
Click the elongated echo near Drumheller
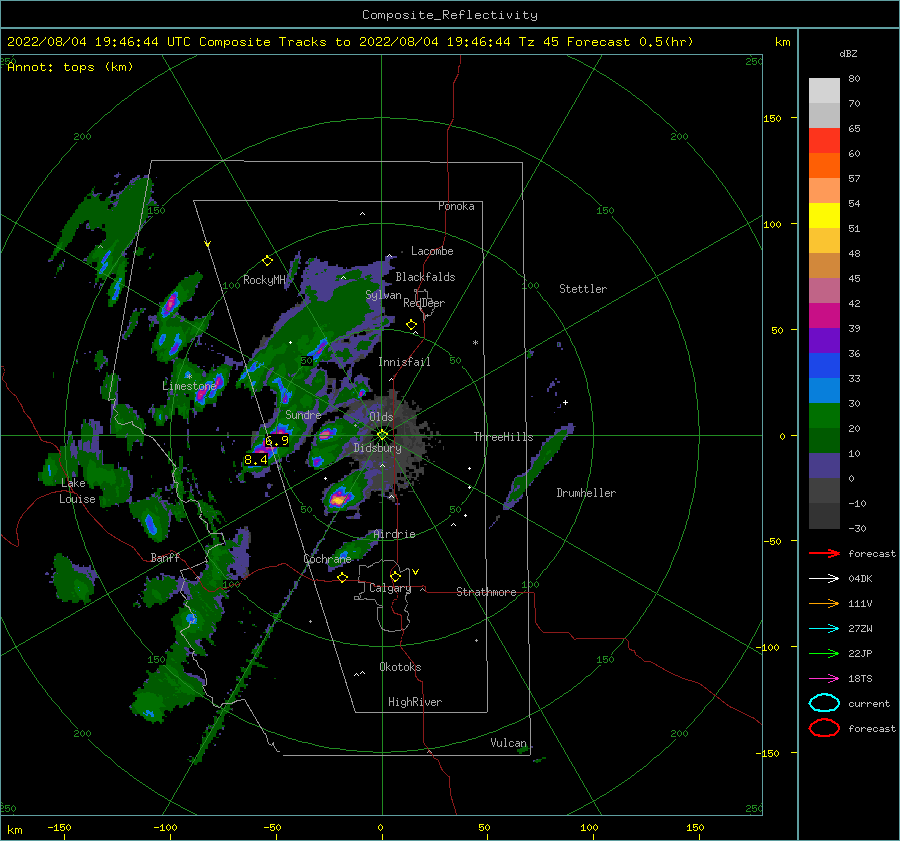538,465
